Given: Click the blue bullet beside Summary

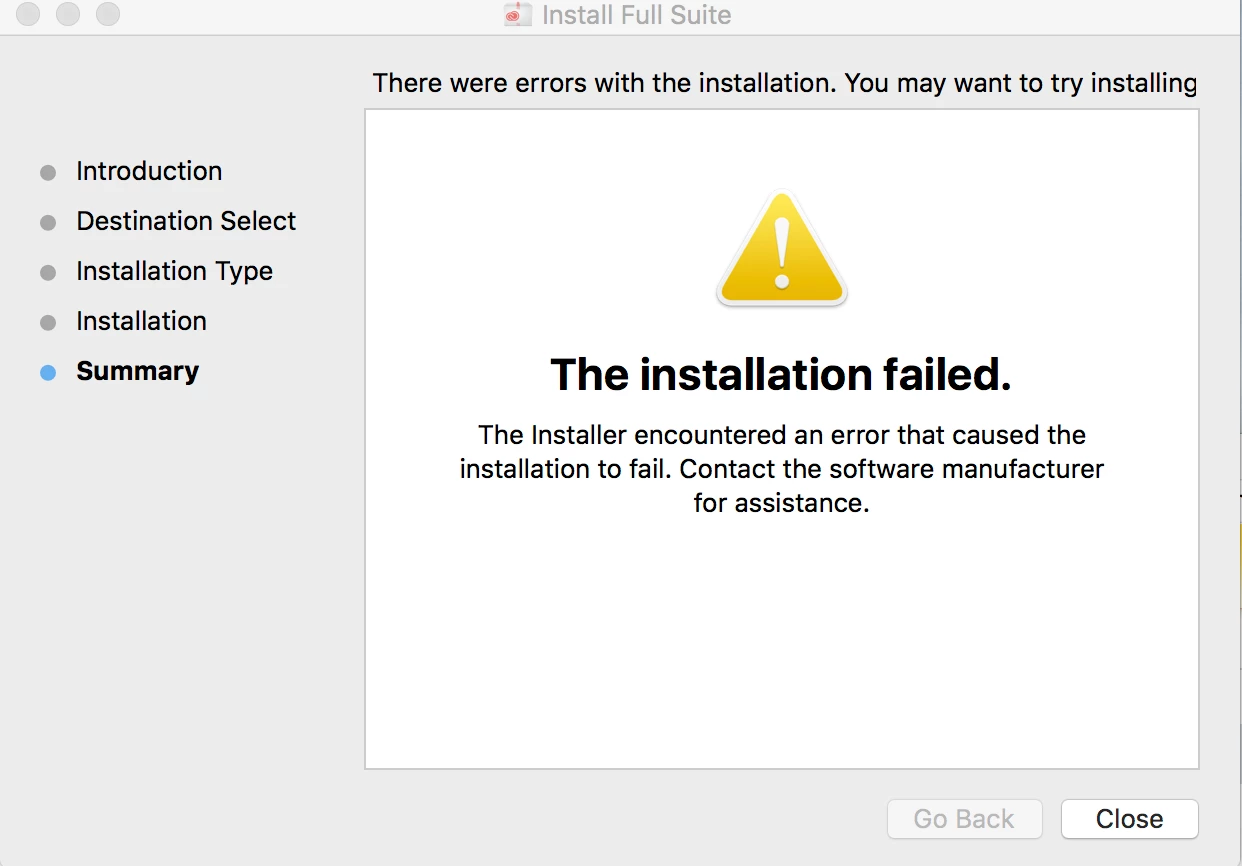Looking at the screenshot, I should [x=48, y=373].
